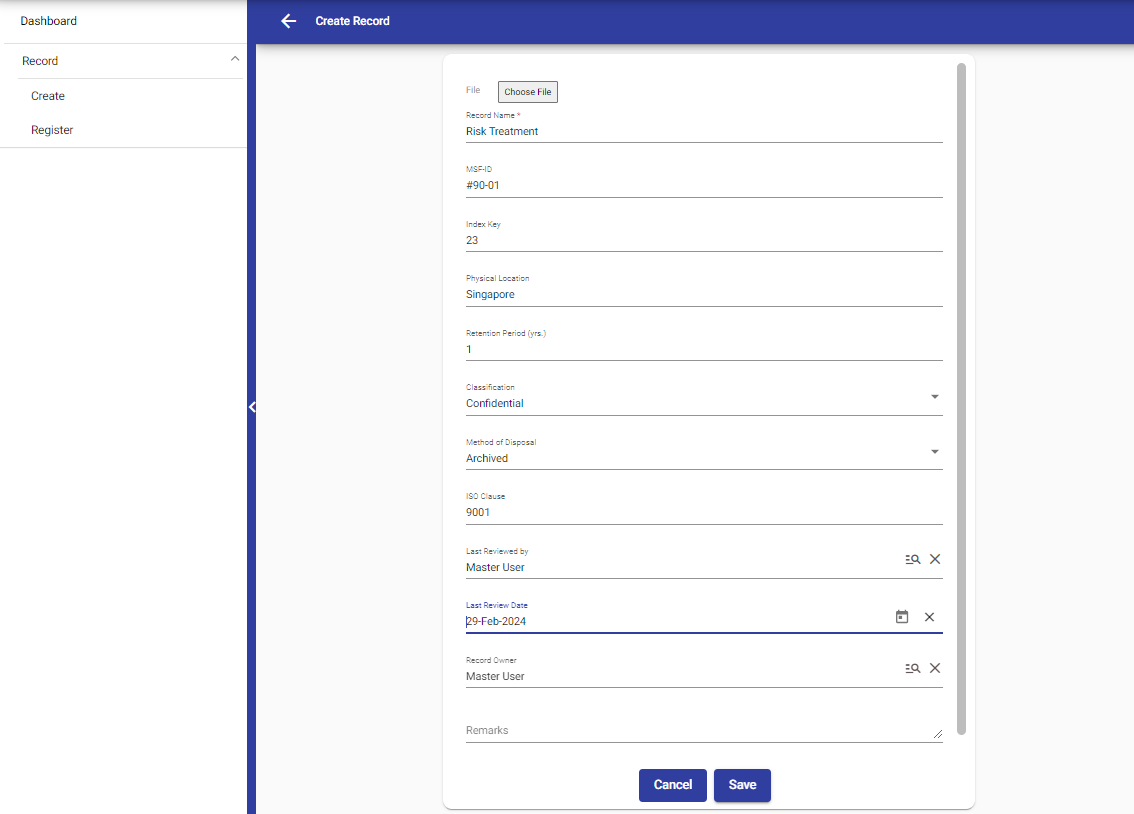
Task: Clear the Record Owner value
Action: coord(935,668)
